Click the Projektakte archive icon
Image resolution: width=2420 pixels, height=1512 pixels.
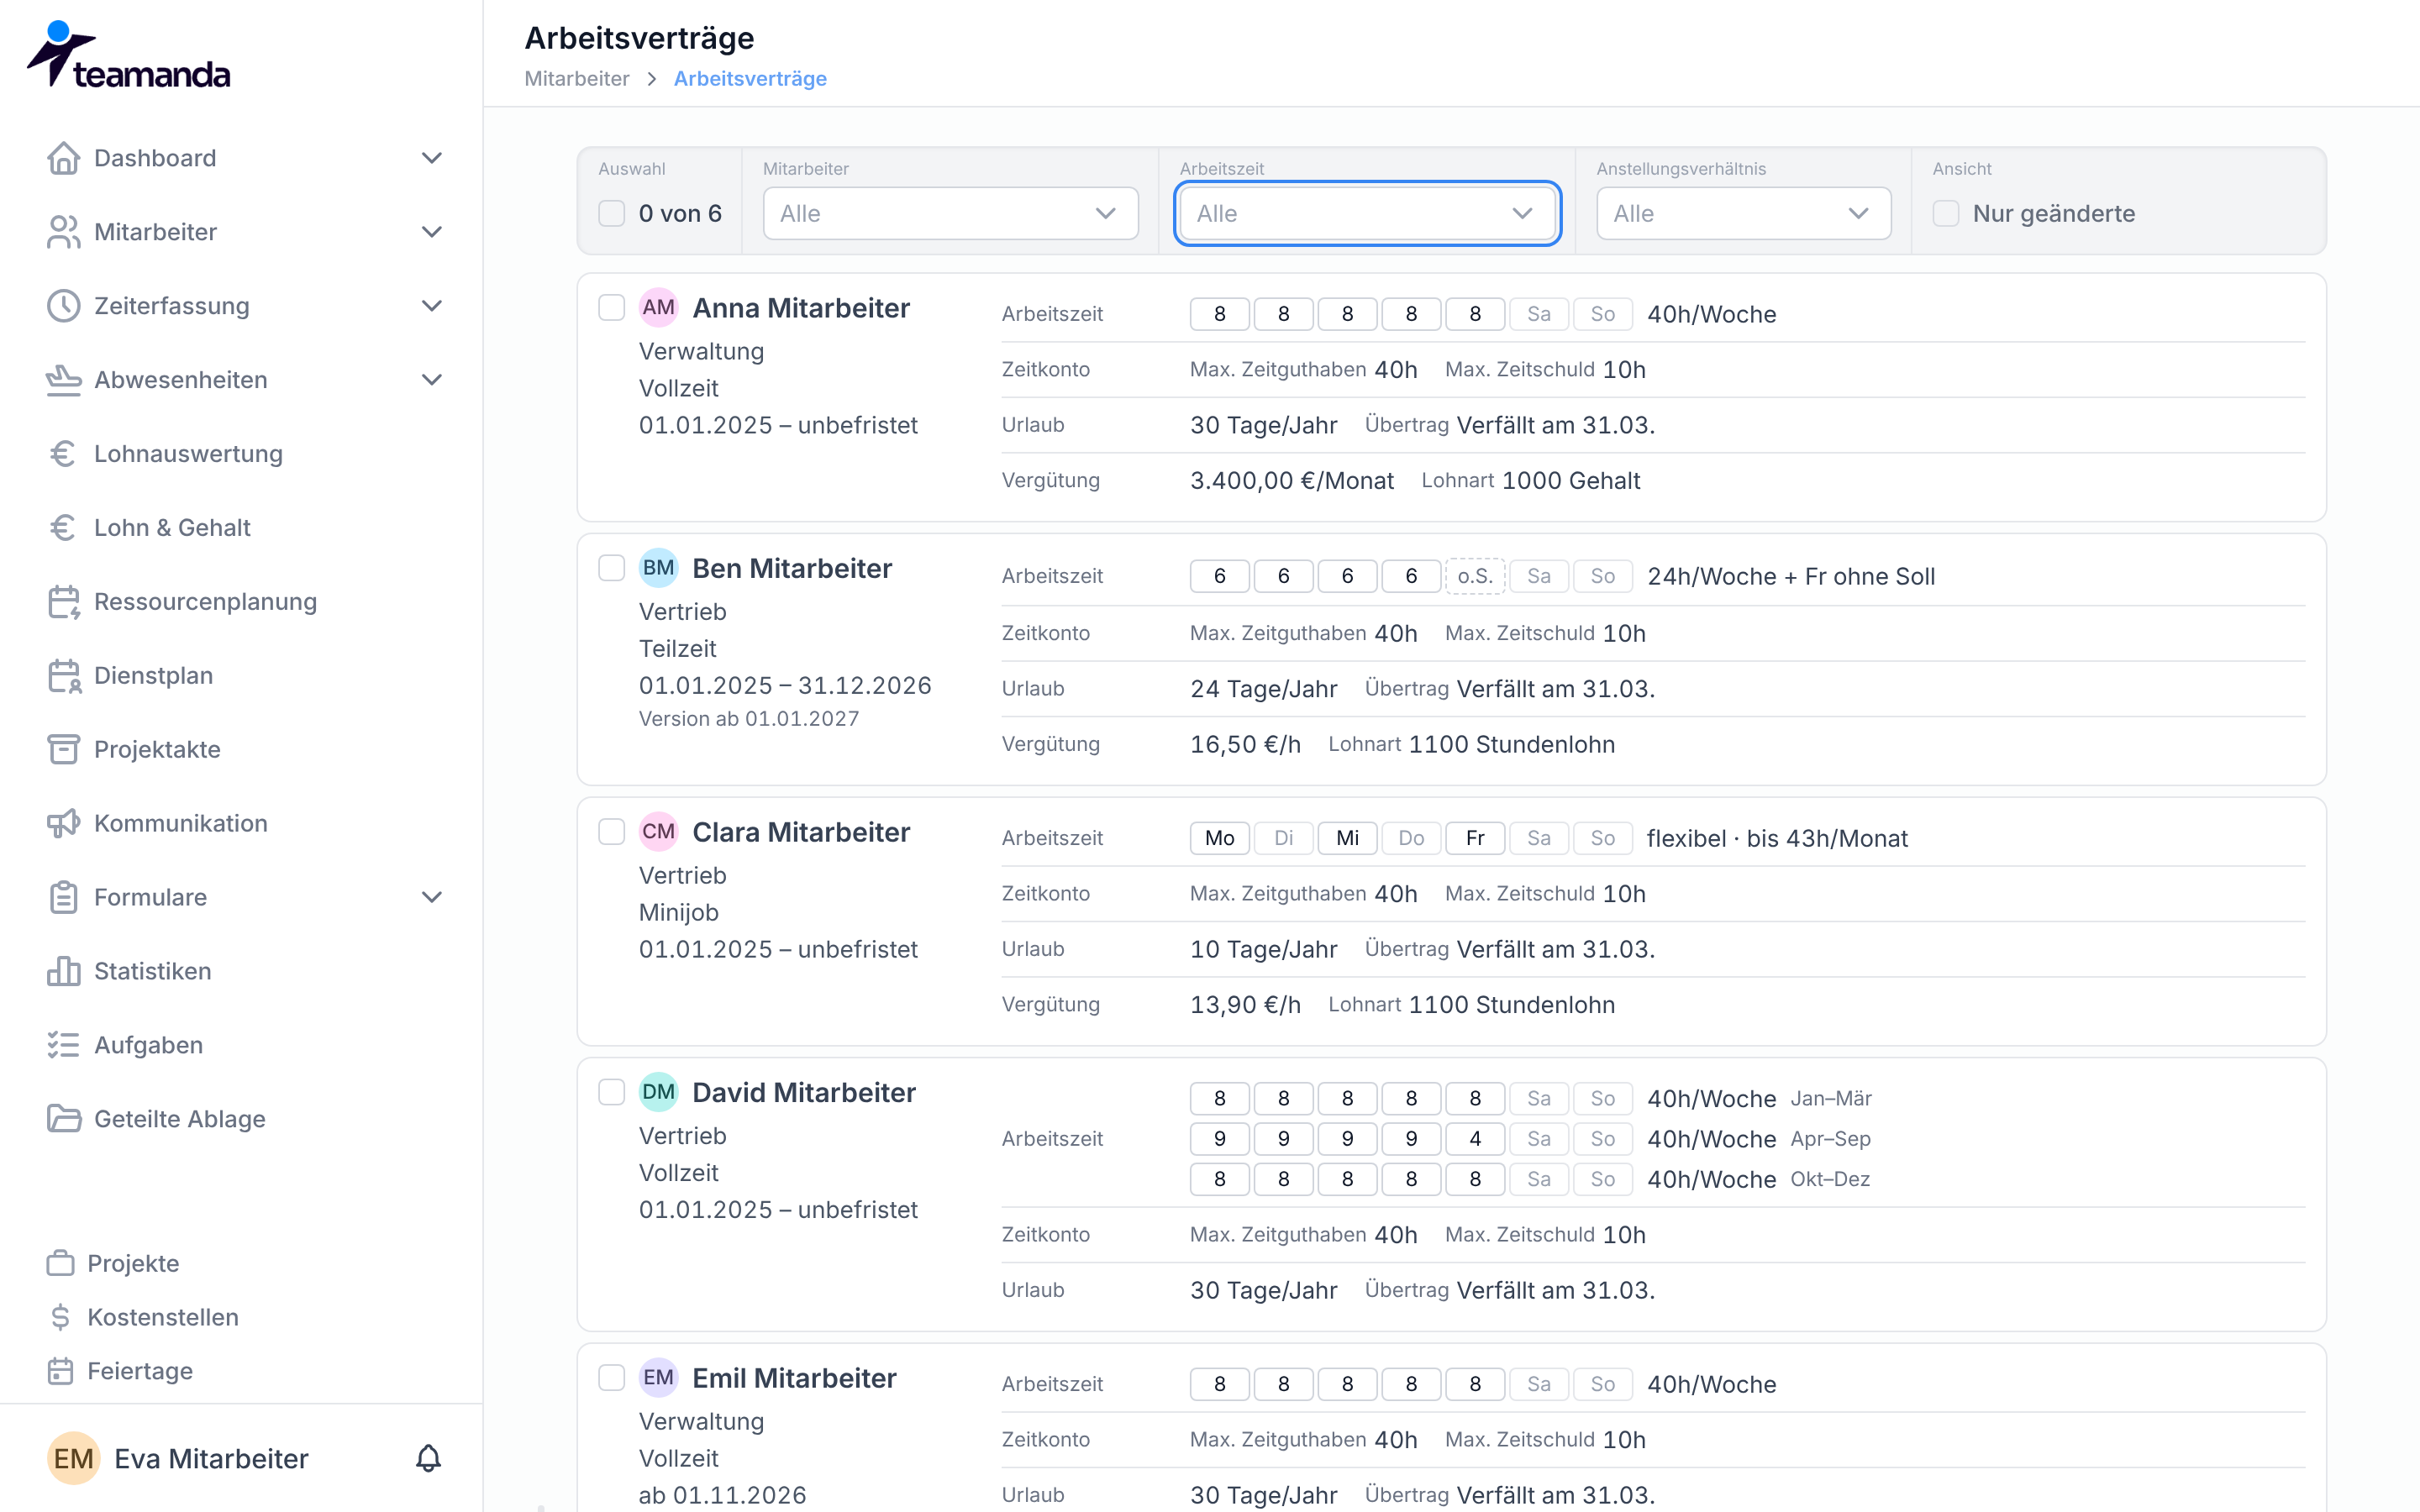(64, 750)
